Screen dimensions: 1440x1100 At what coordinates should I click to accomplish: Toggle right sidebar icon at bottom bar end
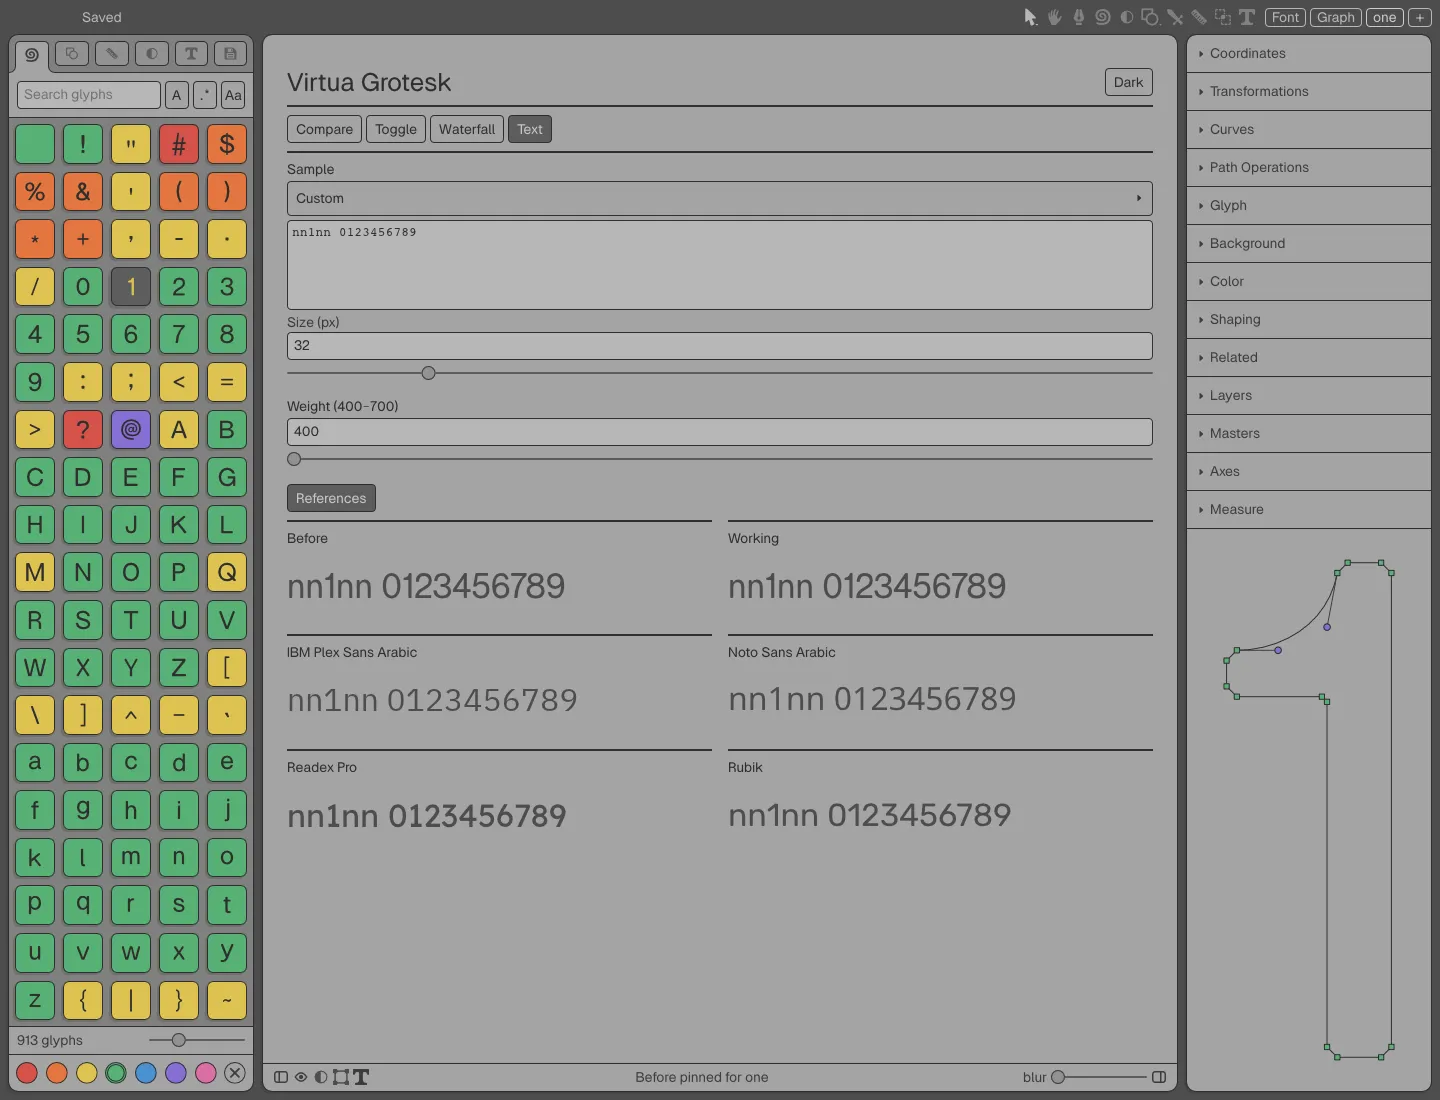pyautogui.click(x=1159, y=1077)
